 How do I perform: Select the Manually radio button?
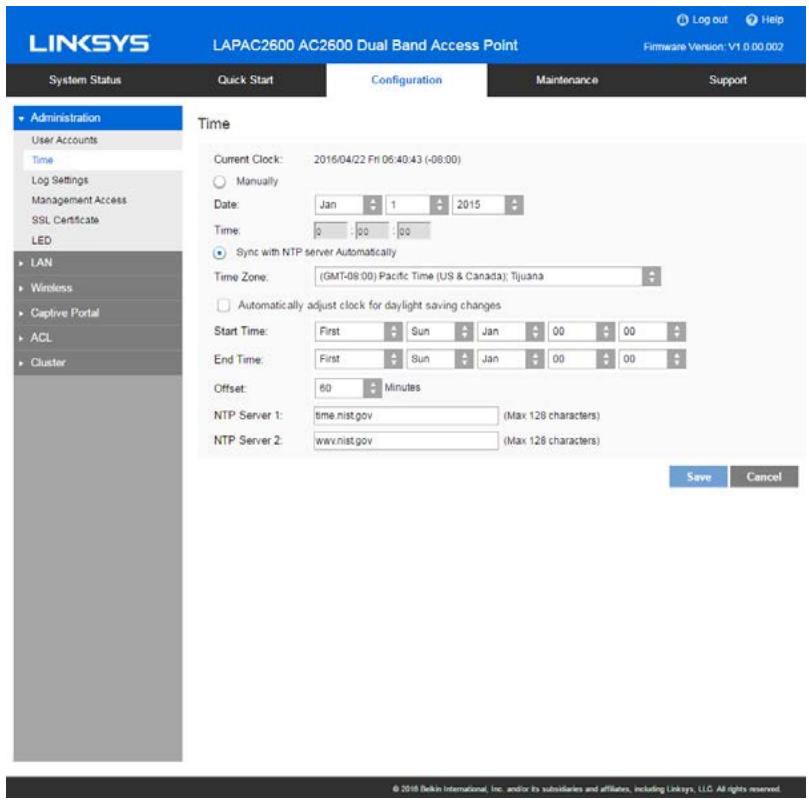[x=220, y=182]
